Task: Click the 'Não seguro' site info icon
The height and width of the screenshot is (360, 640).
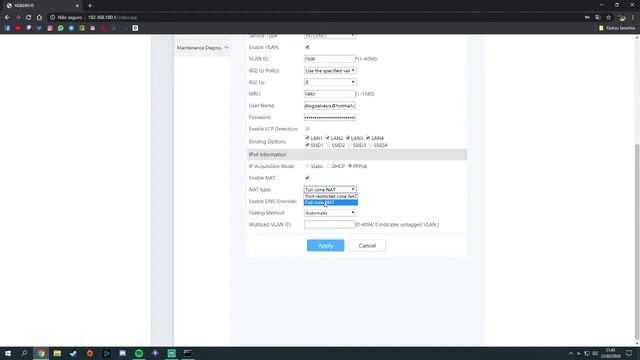Action: (52, 18)
